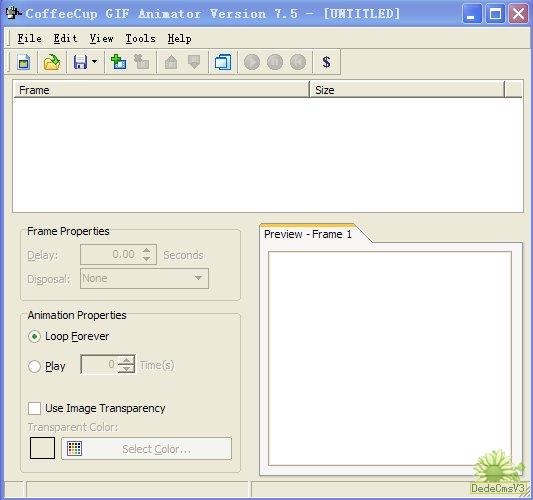Click the Select Color button

click(147, 449)
